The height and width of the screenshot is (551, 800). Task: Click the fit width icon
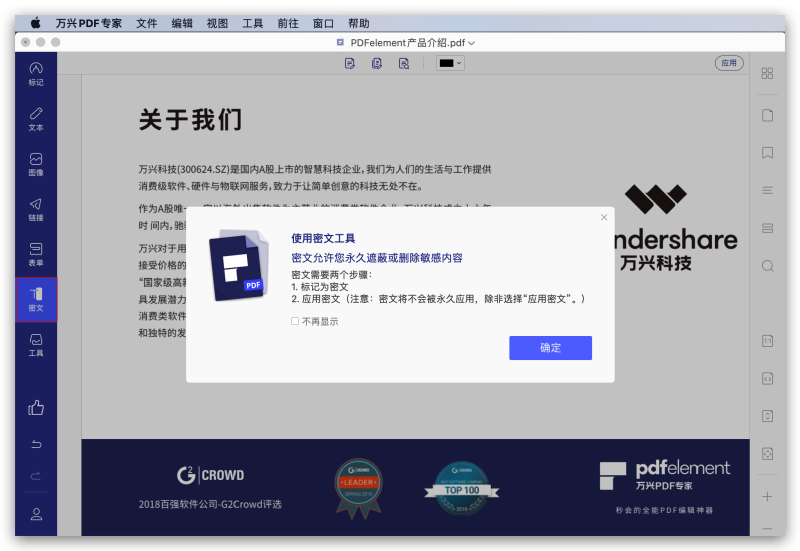tap(767, 379)
